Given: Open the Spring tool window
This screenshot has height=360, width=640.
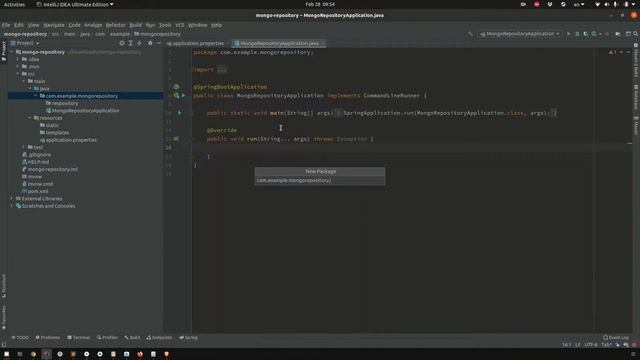Looking at the screenshot, I should point(189,338).
